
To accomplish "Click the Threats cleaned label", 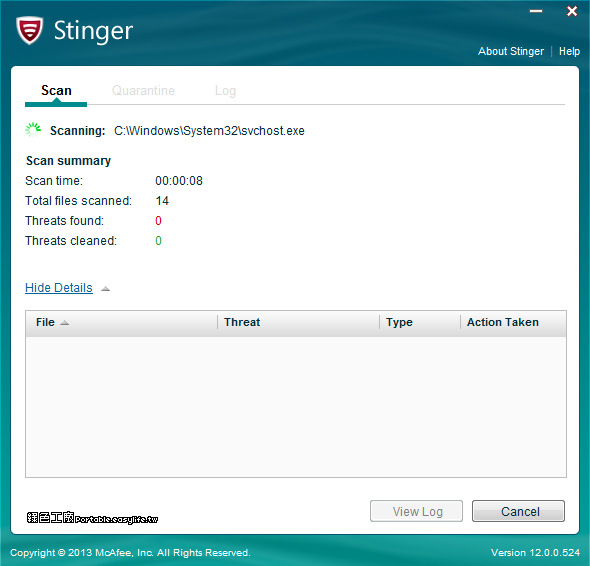I will [71, 241].
